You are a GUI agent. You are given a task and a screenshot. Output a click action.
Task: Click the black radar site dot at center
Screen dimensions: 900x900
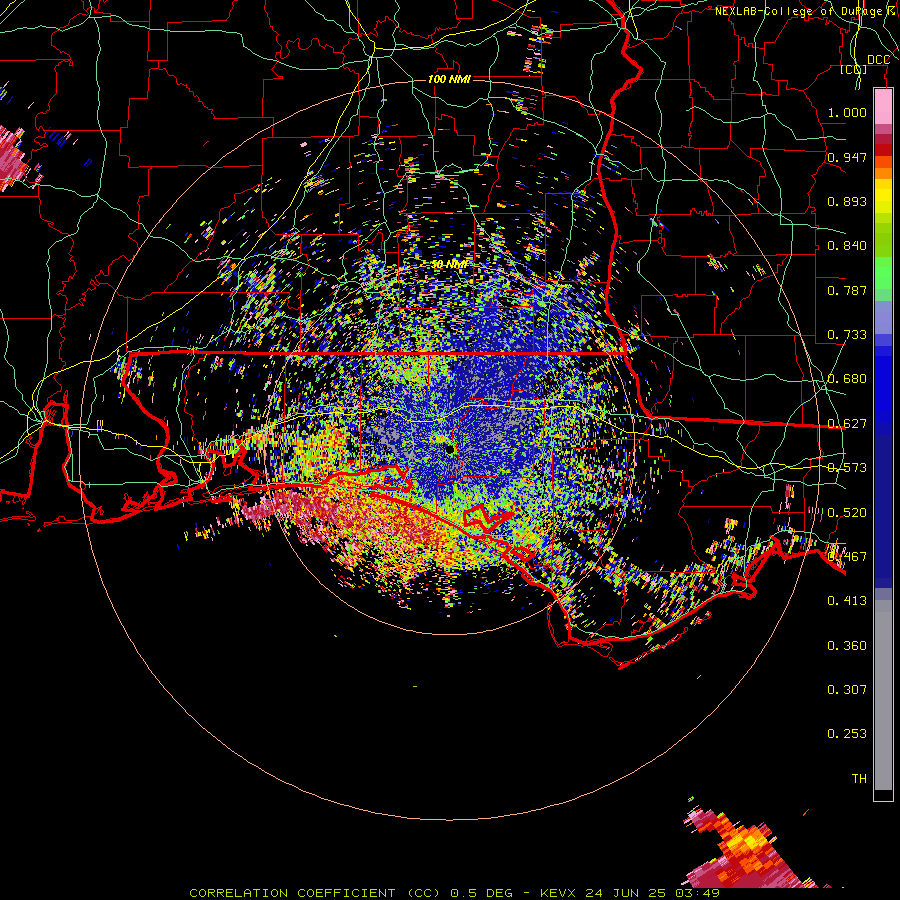[450, 450]
